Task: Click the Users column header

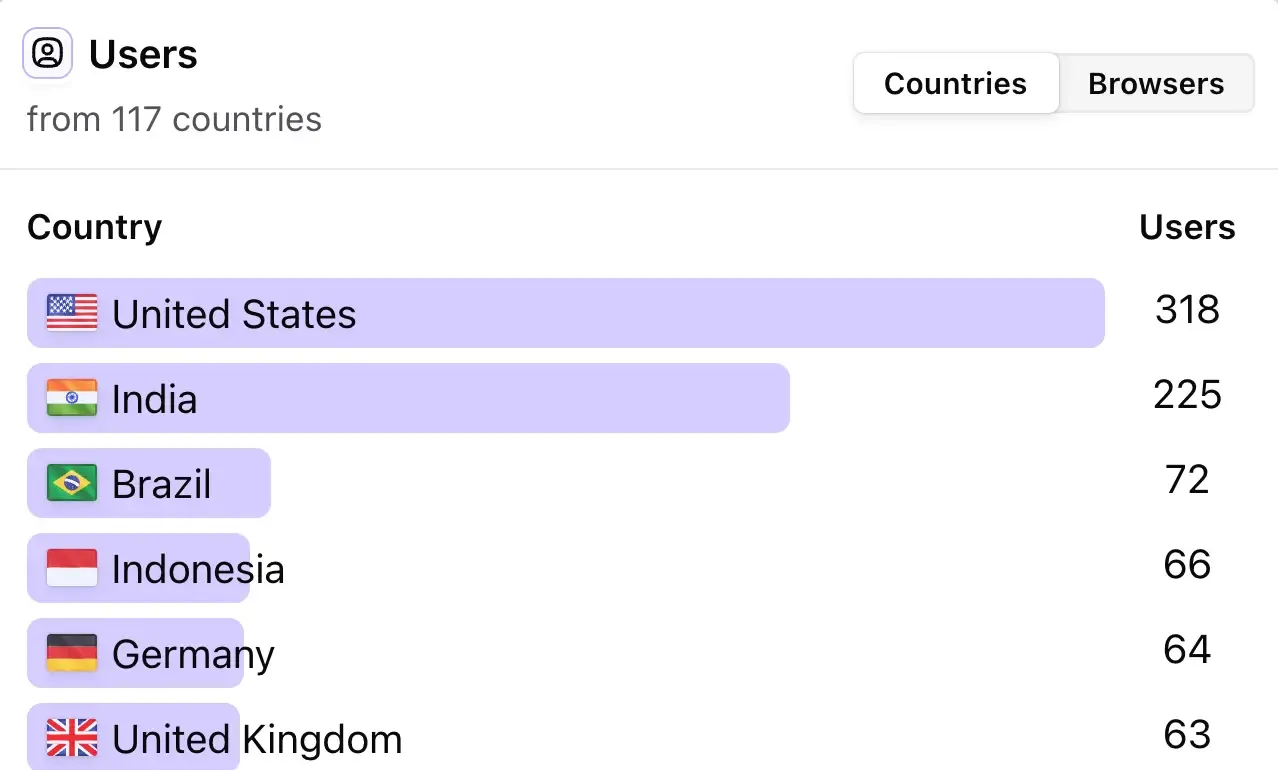Action: (1186, 227)
